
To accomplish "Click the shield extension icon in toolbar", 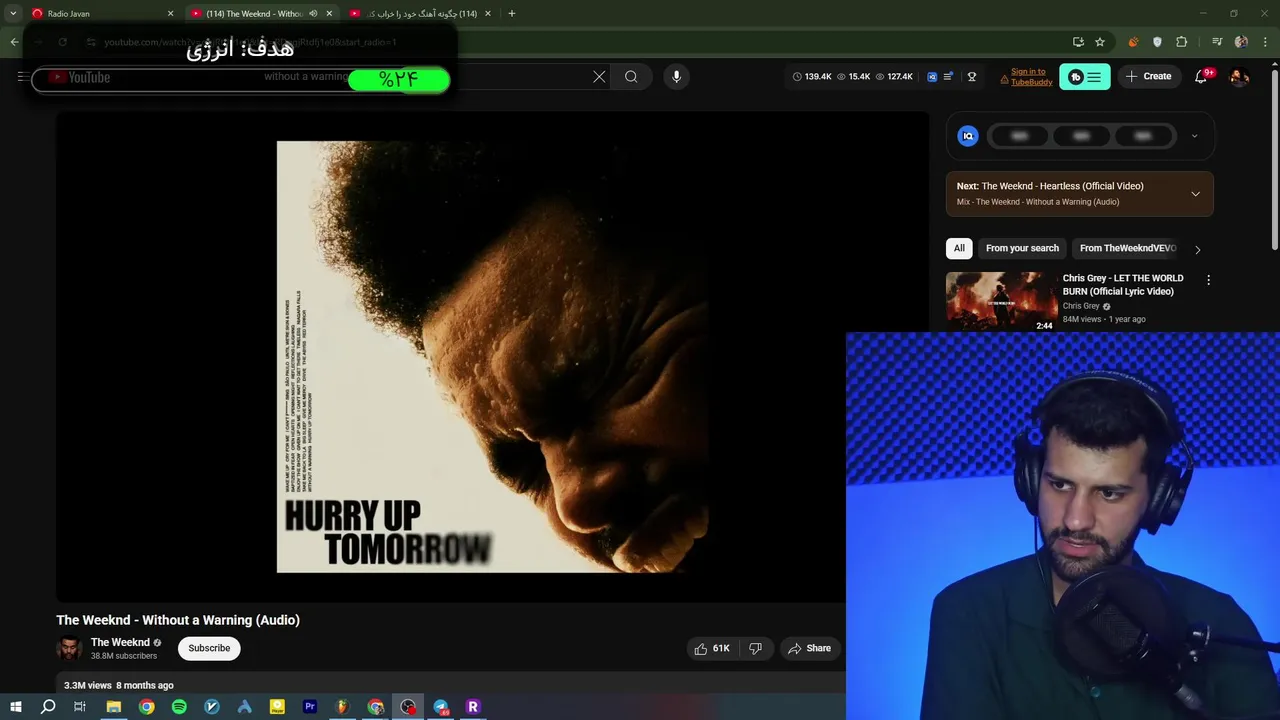I will (x=1157, y=42).
